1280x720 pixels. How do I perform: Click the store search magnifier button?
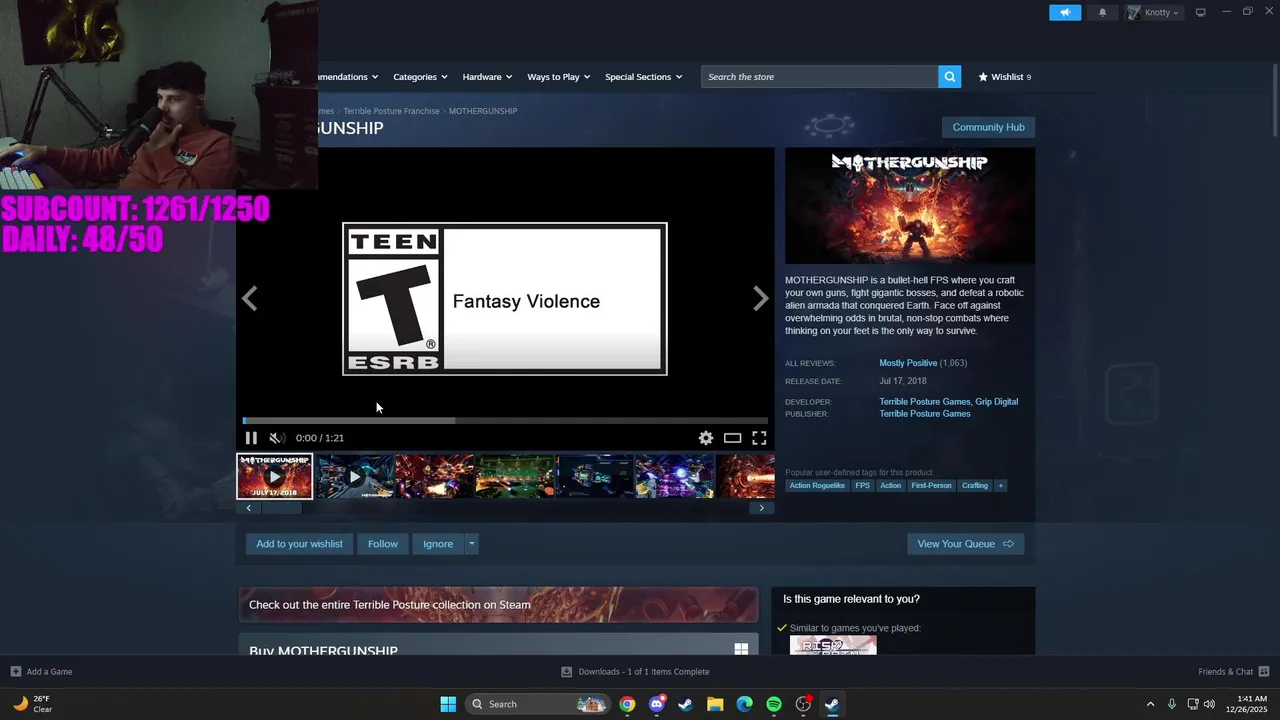[x=949, y=76]
